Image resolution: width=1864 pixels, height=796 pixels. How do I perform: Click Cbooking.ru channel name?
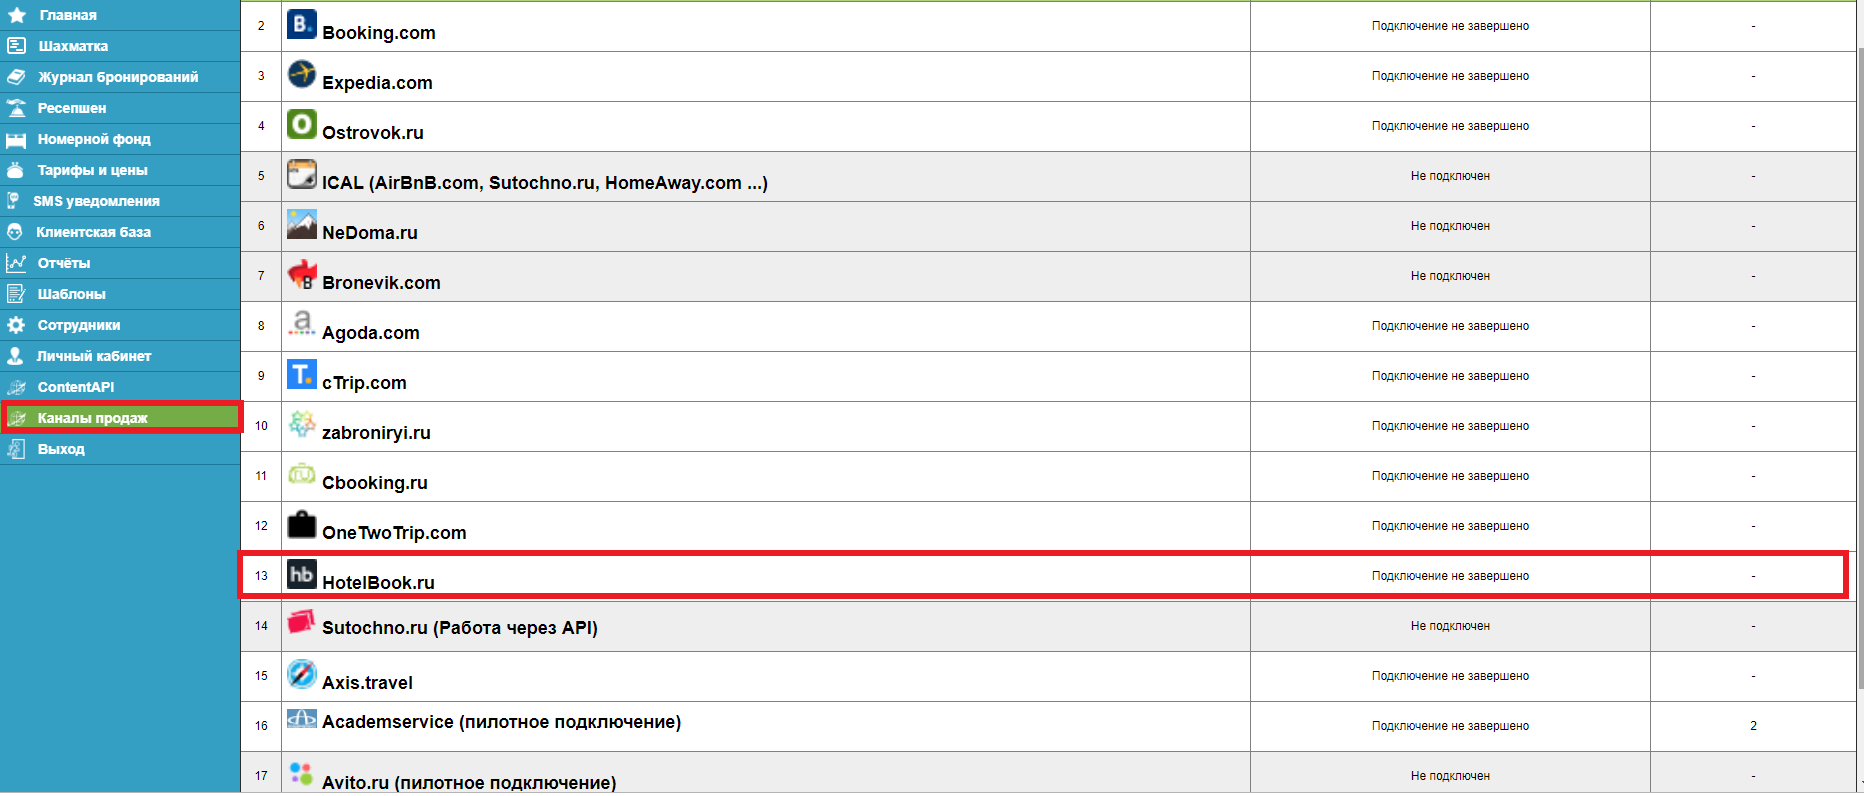point(375,483)
